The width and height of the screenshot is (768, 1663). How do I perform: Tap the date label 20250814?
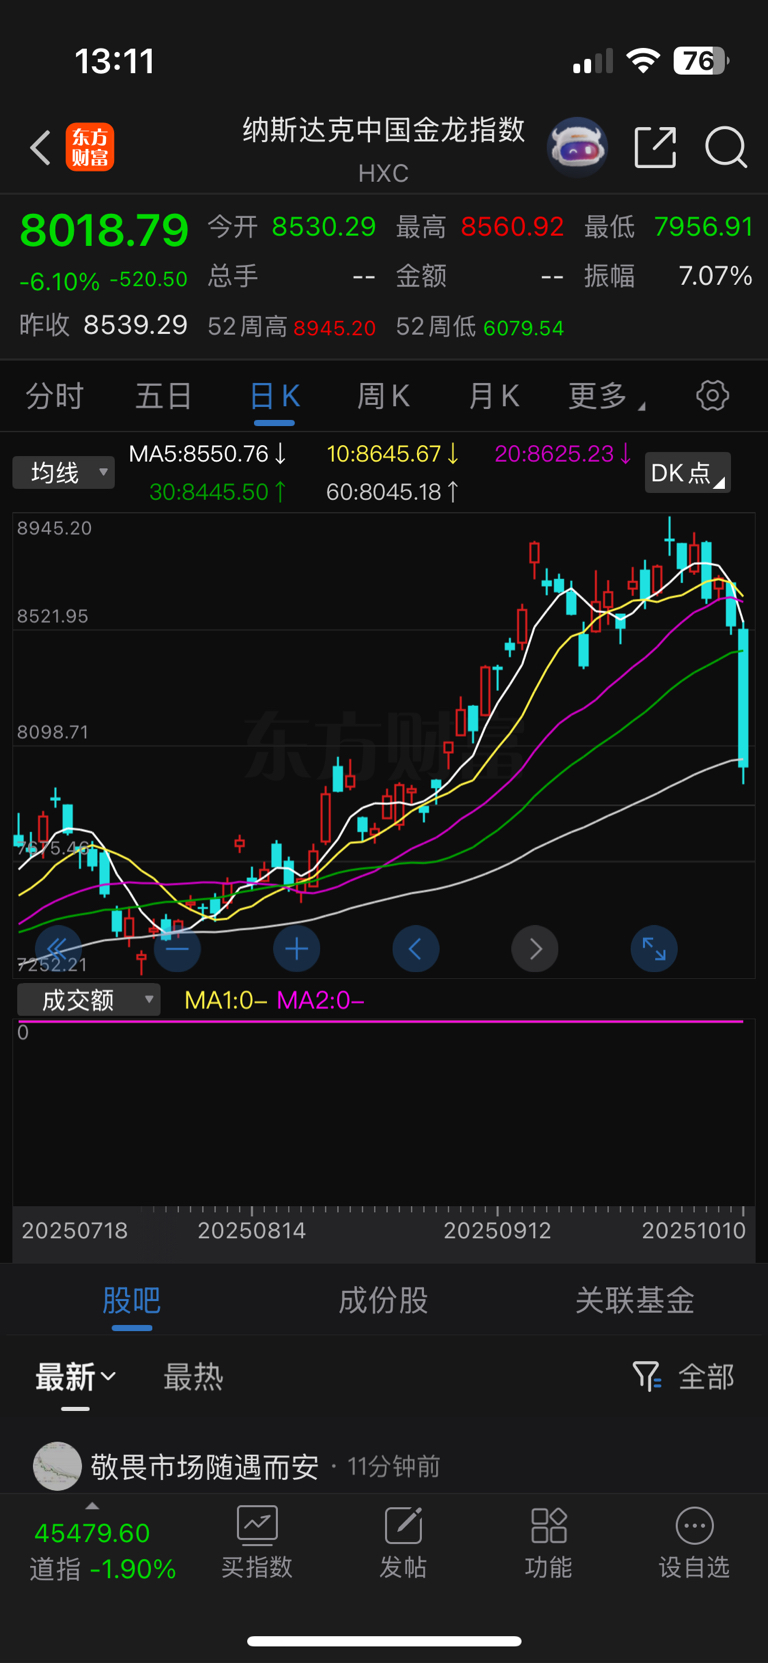(252, 1231)
